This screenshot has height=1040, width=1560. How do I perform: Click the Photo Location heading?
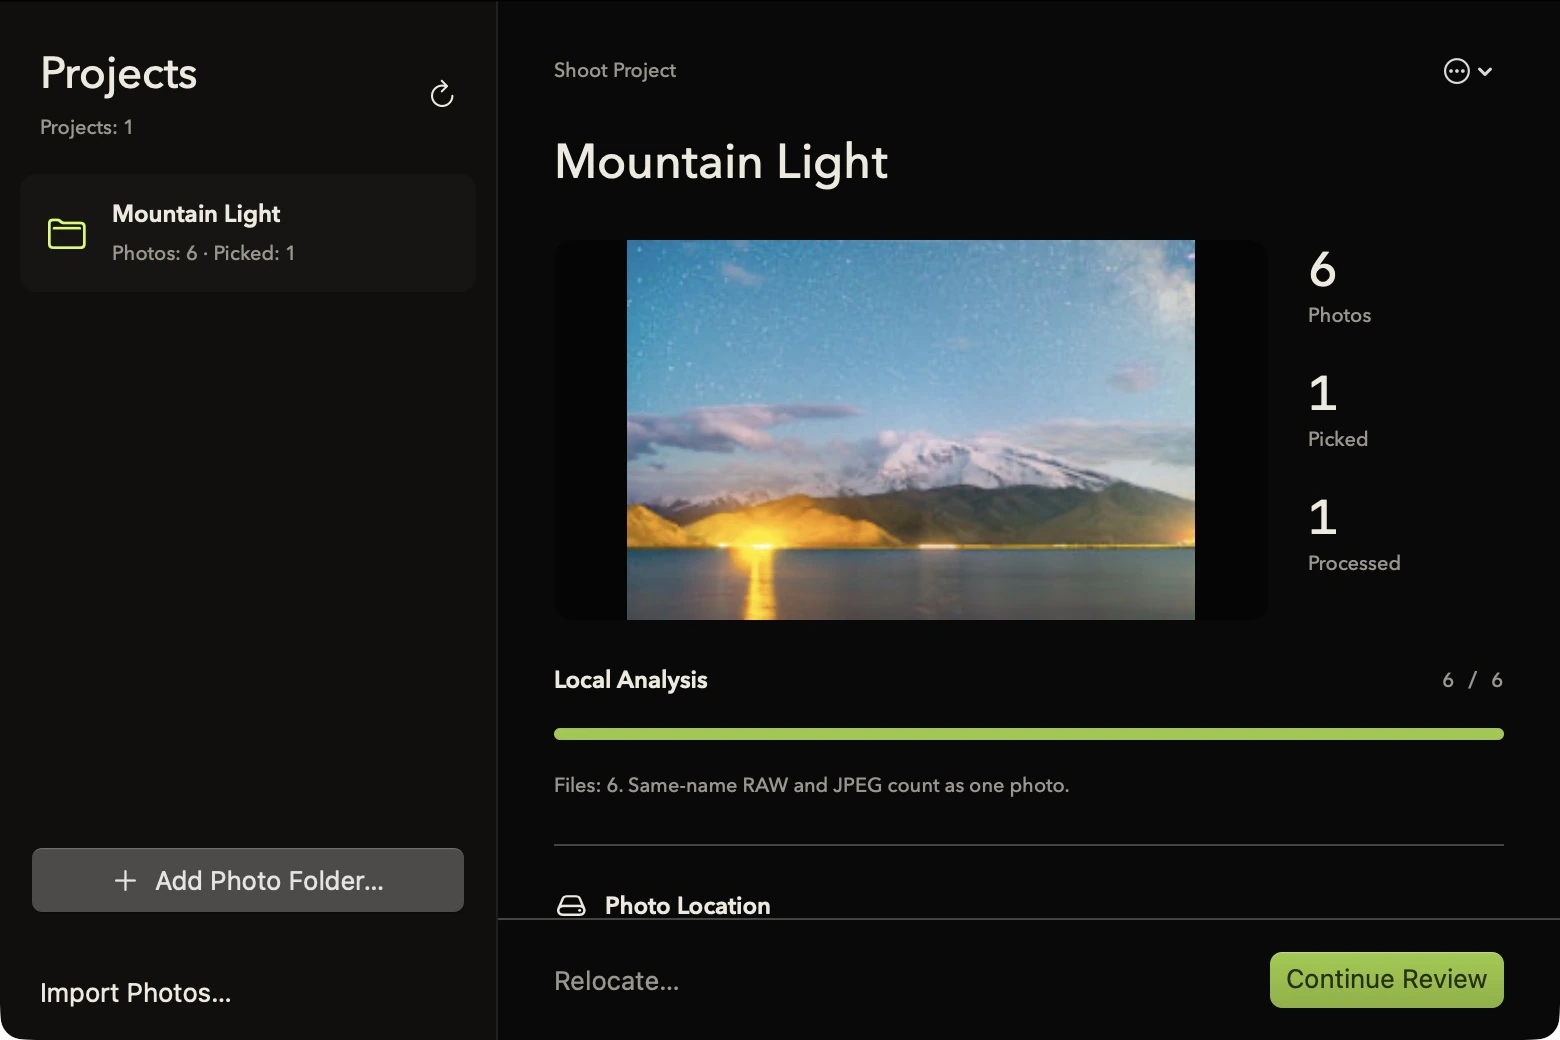687,906
